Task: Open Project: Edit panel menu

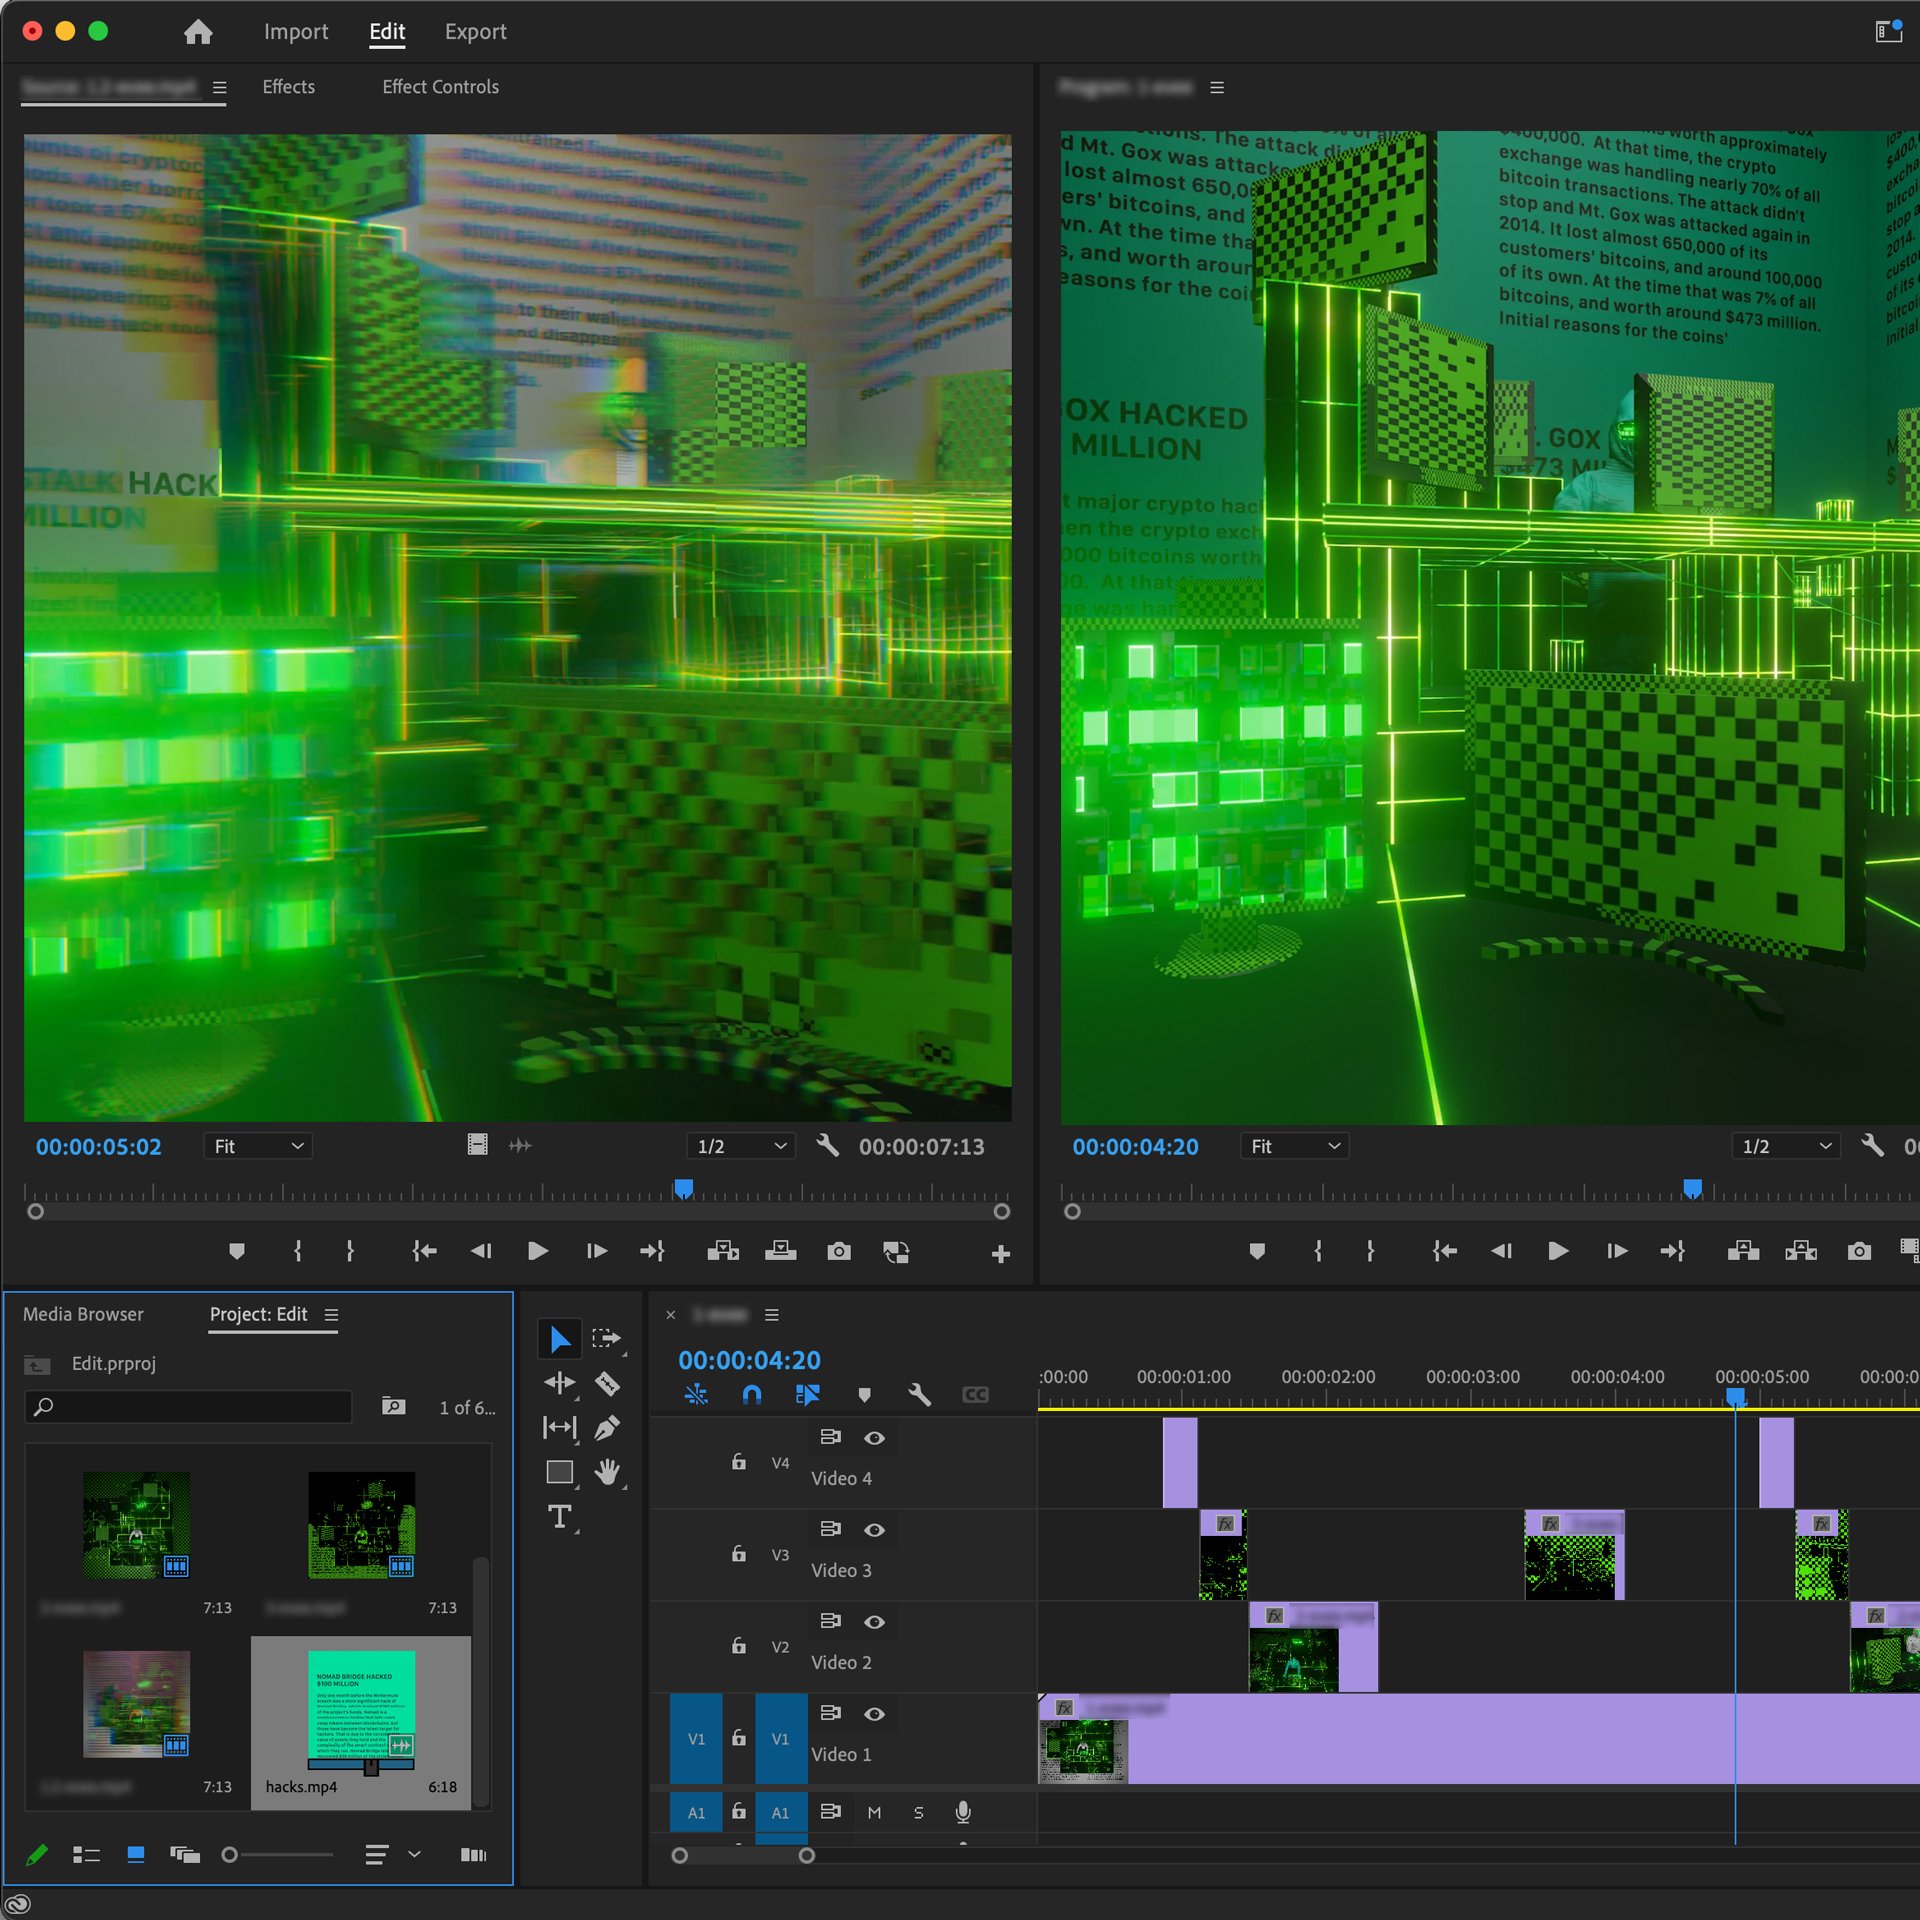Action: coord(331,1315)
